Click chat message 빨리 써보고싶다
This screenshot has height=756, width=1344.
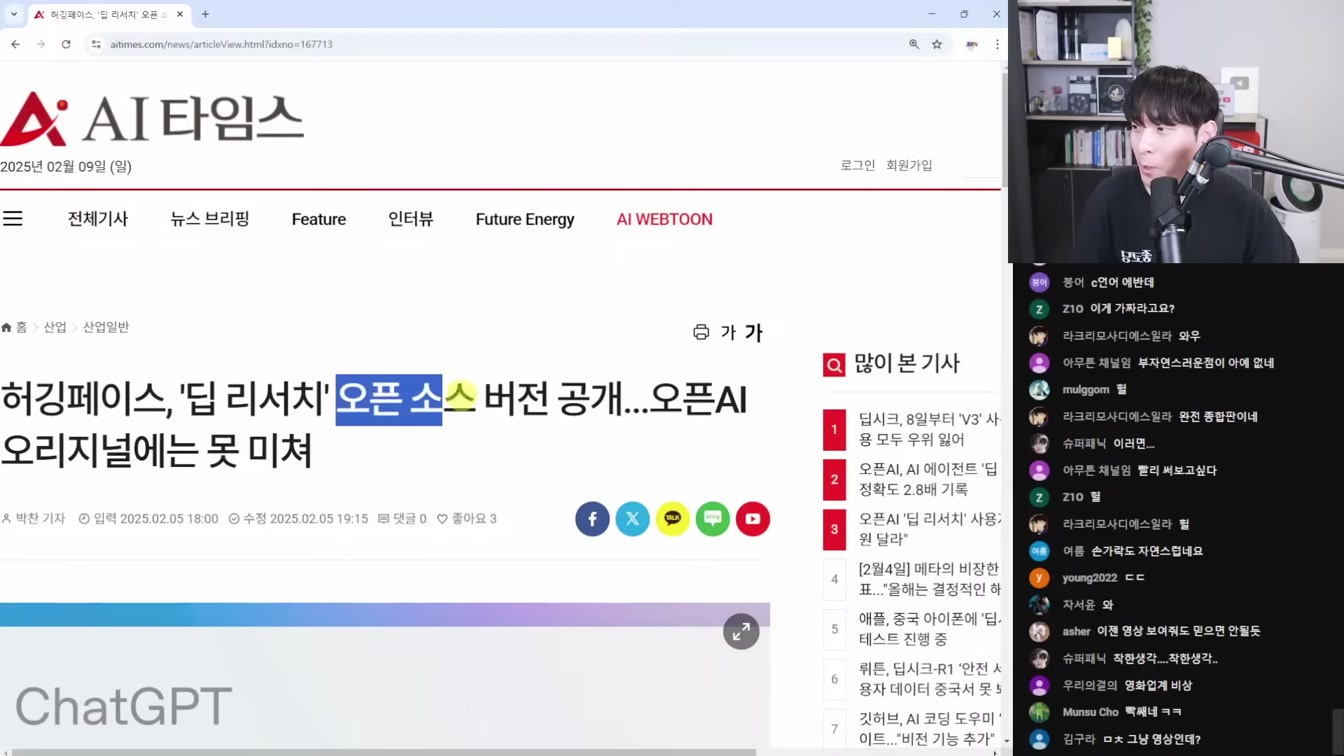pyautogui.click(x=1177, y=470)
